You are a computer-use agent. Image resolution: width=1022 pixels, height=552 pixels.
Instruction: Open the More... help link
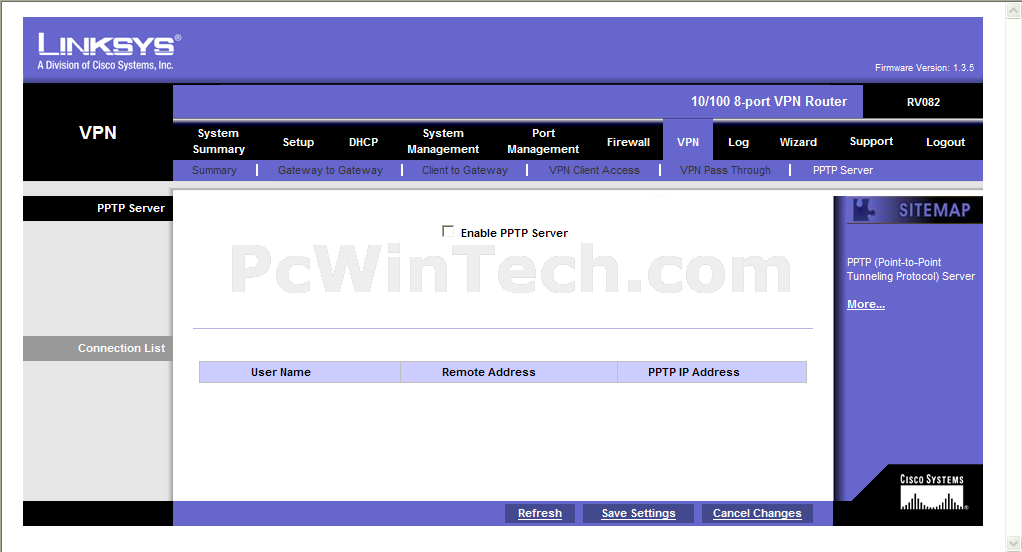pos(866,304)
